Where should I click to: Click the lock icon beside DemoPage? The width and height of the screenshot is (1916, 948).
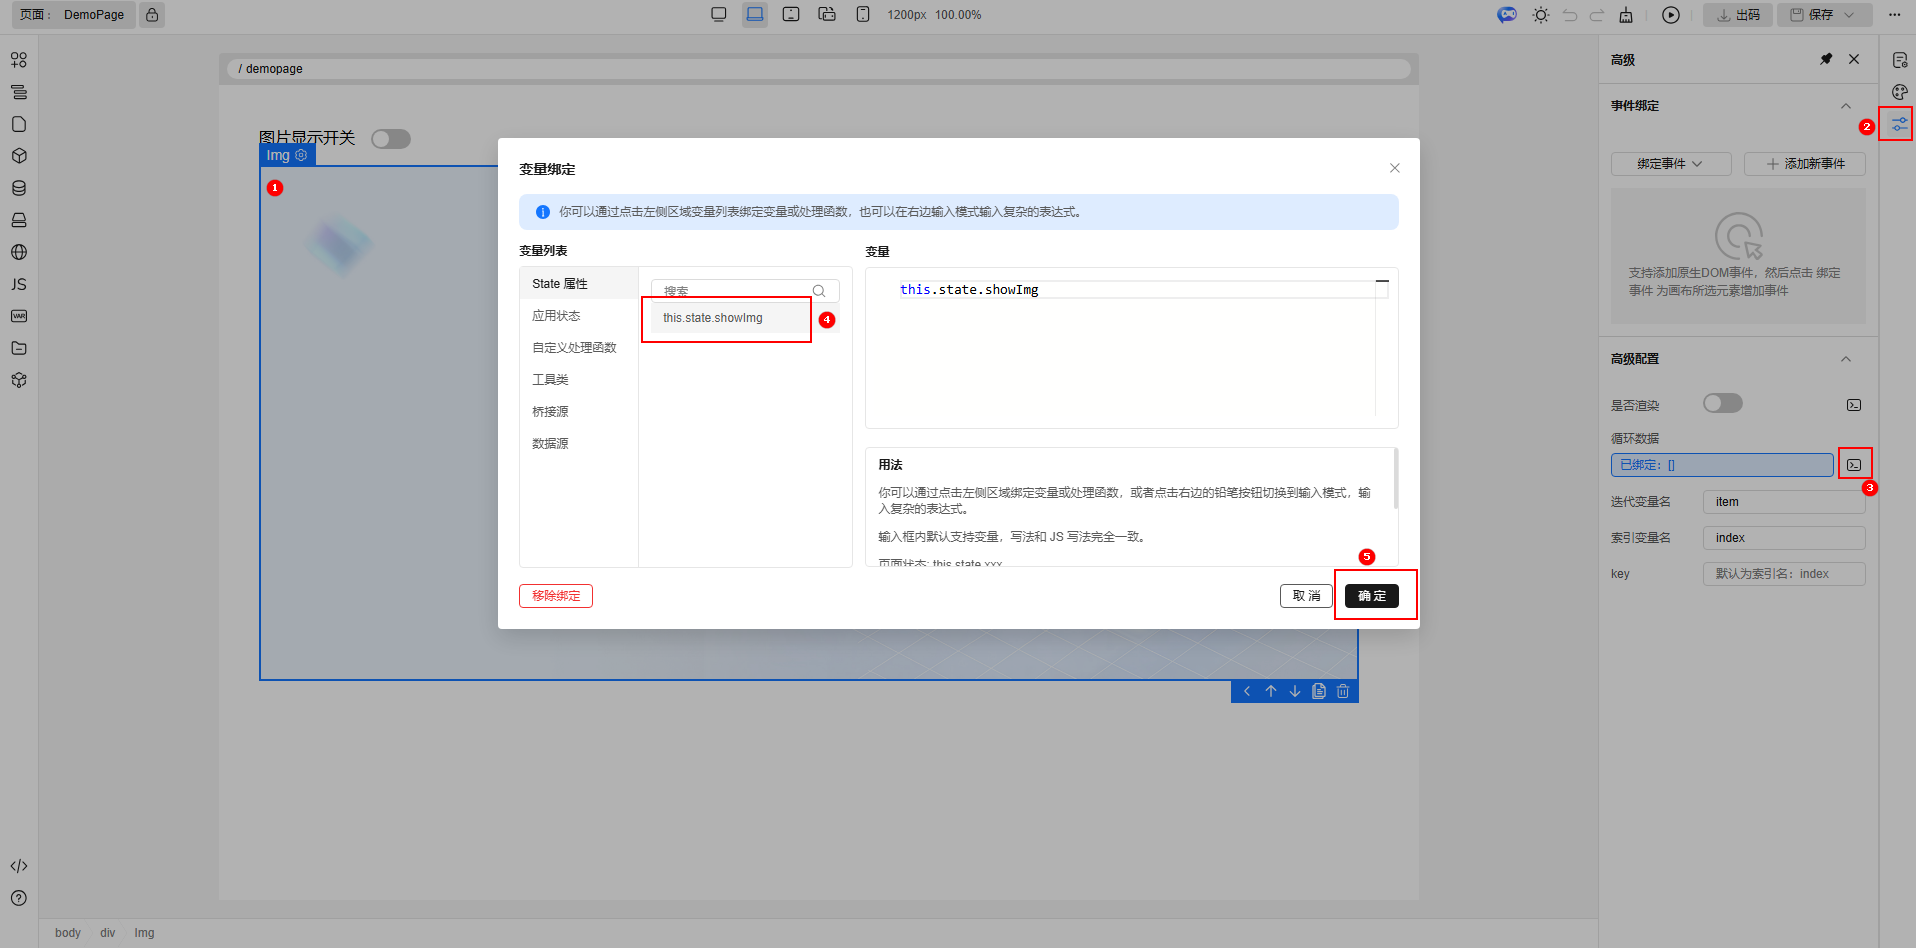coord(151,14)
